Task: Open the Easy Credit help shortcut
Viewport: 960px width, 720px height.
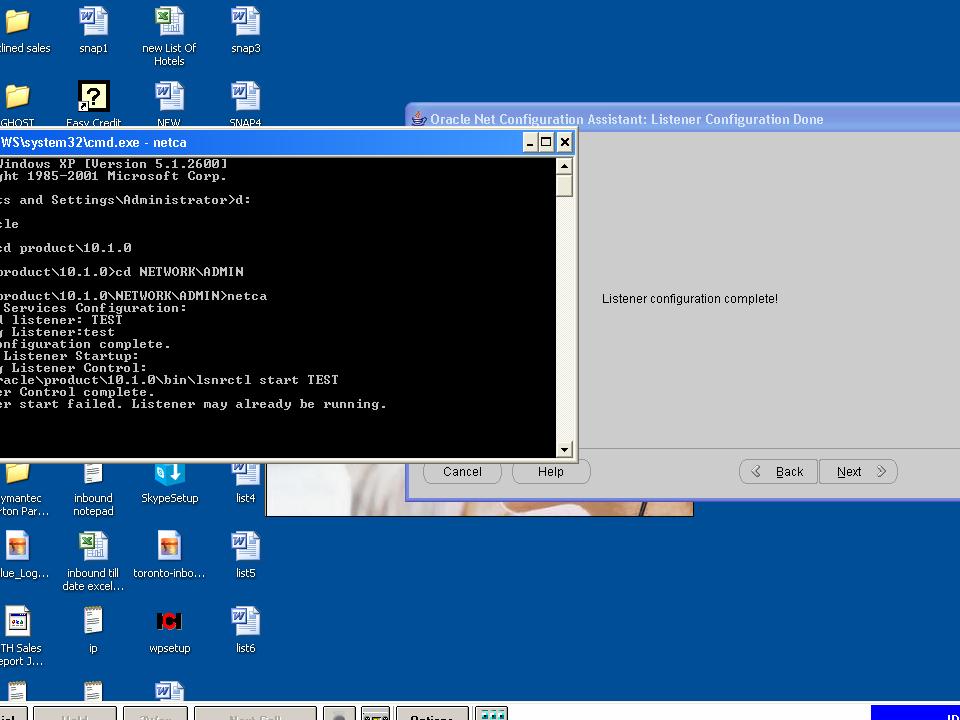Action: click(x=93, y=97)
